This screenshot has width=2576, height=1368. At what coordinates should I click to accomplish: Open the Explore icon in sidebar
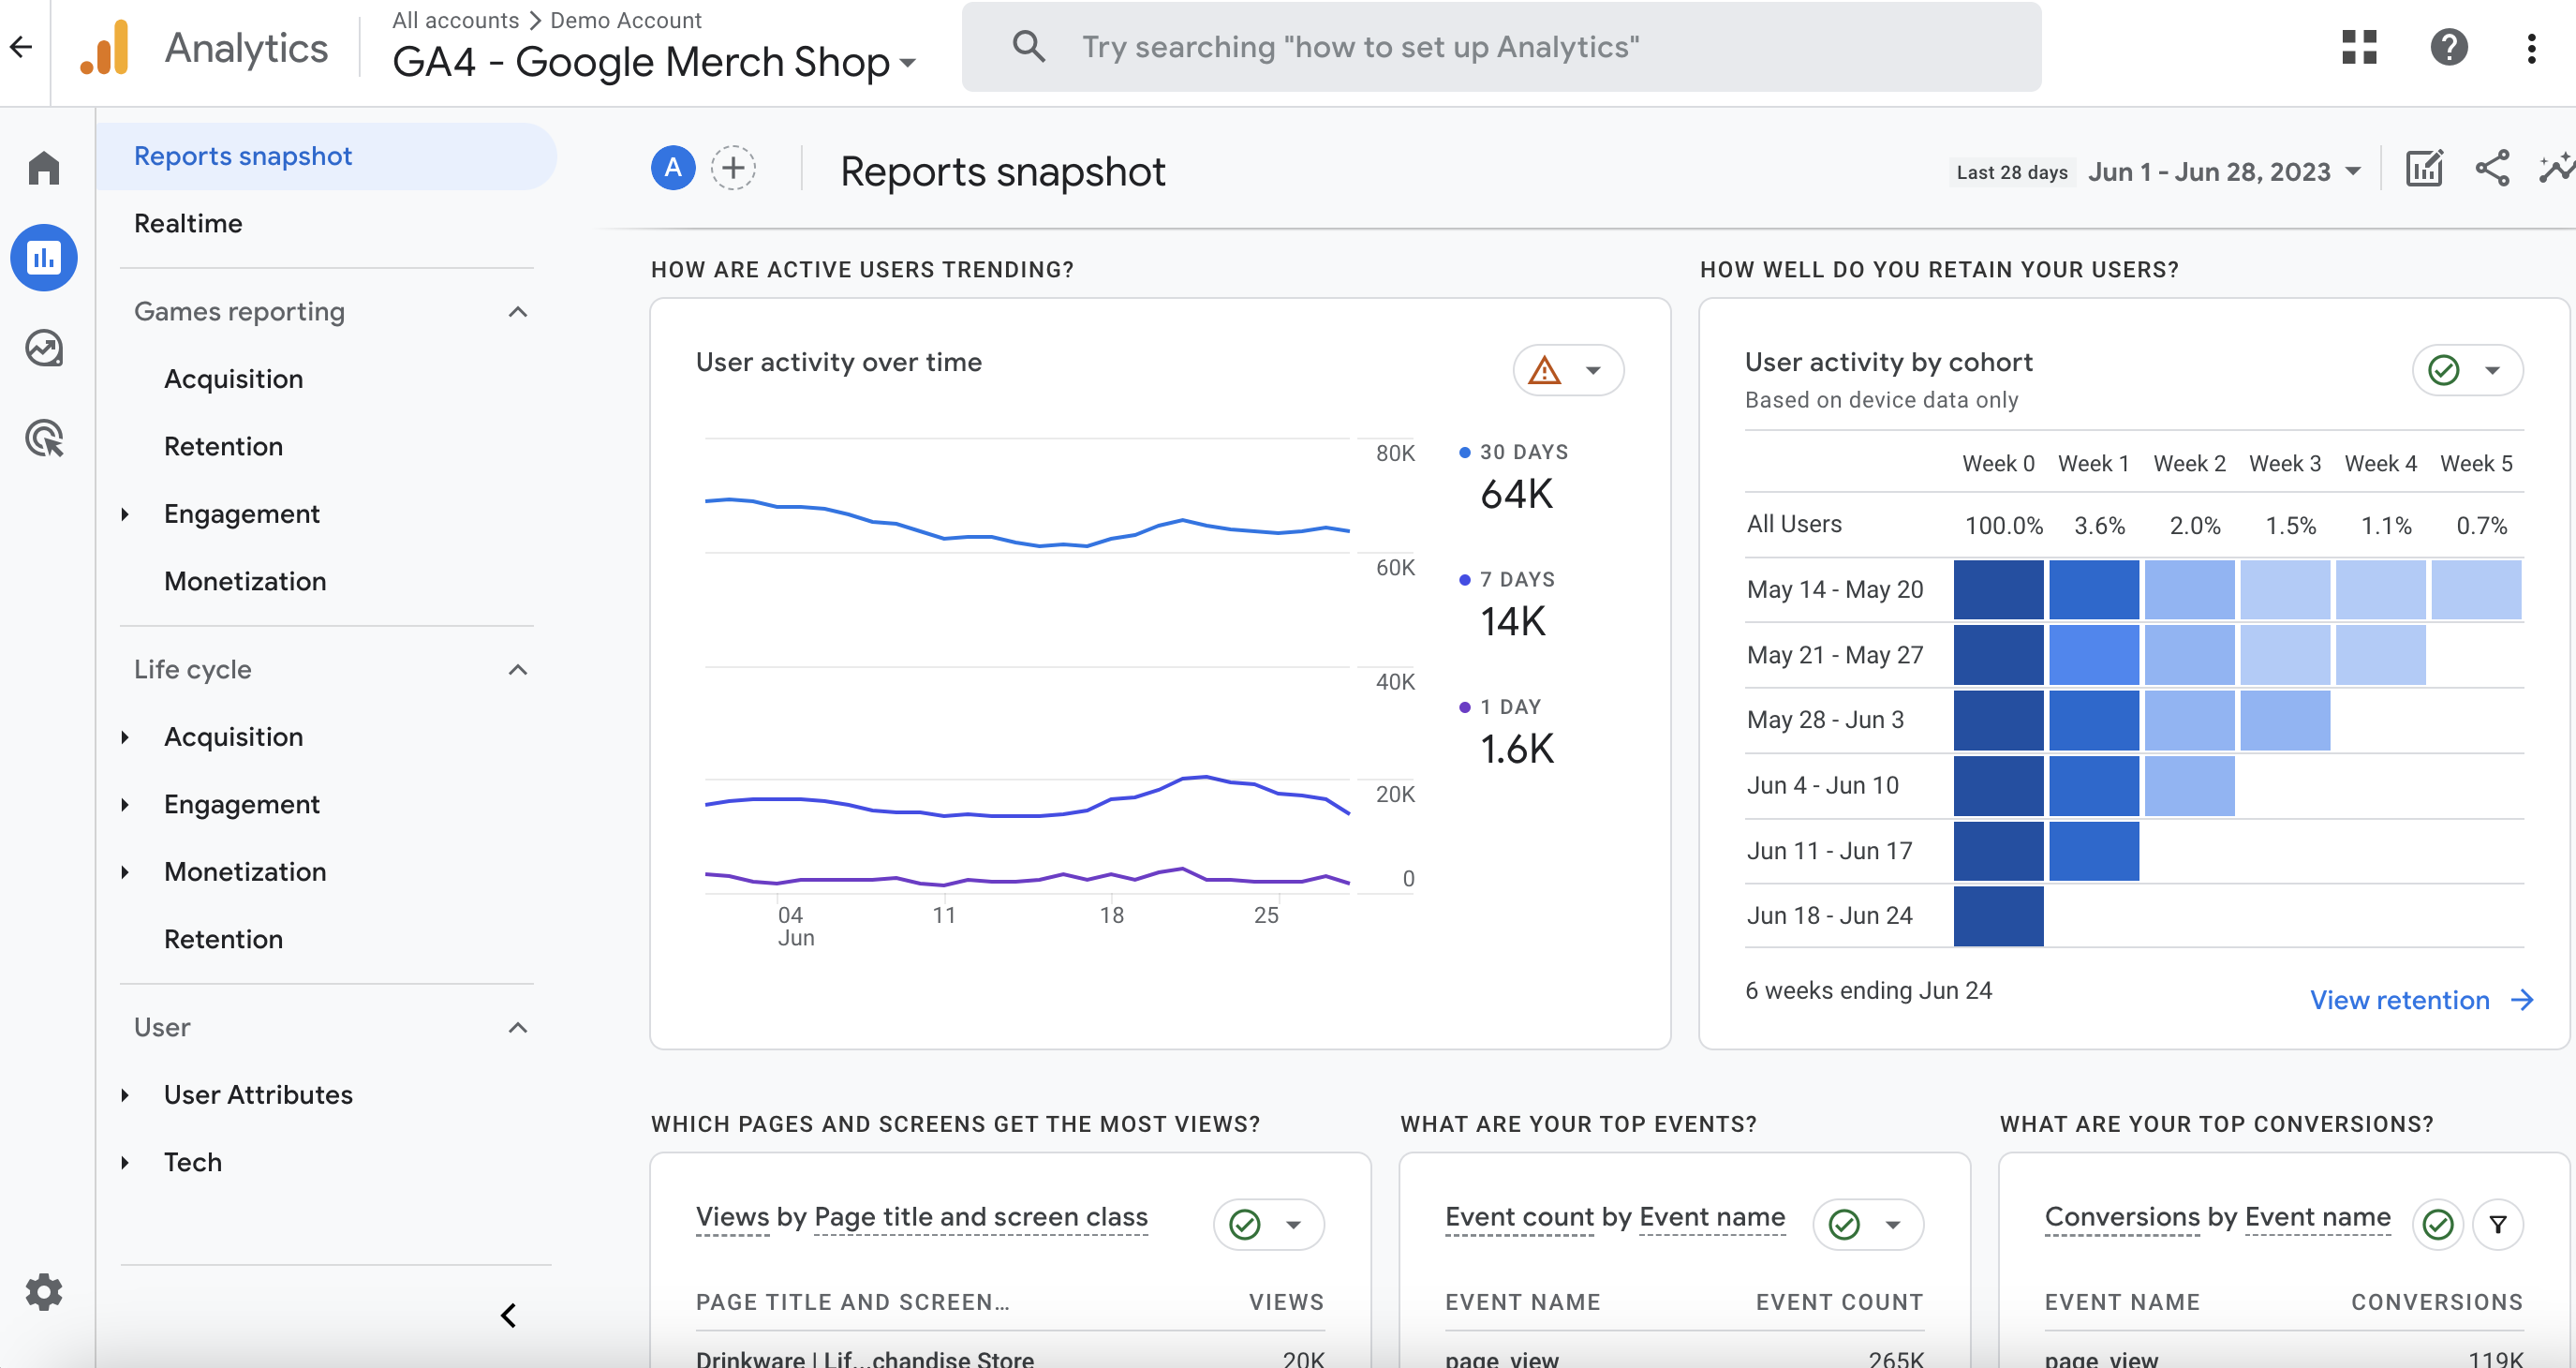pyautogui.click(x=44, y=348)
